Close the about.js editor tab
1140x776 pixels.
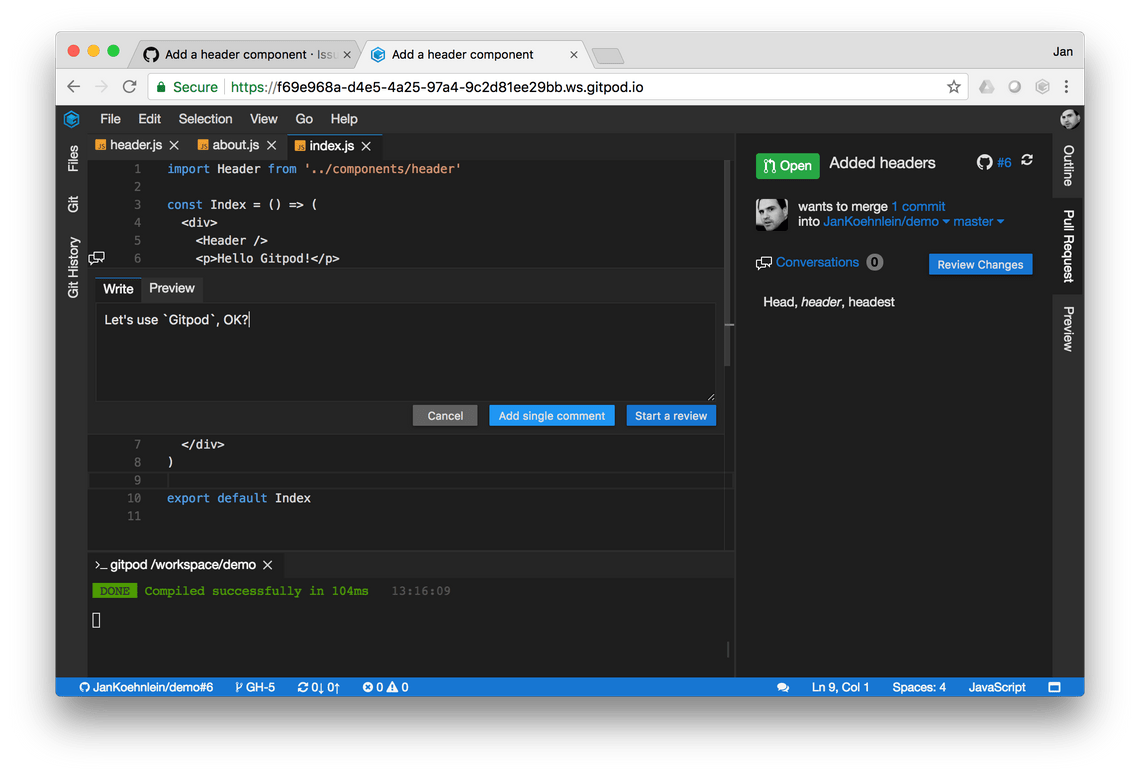[271, 145]
